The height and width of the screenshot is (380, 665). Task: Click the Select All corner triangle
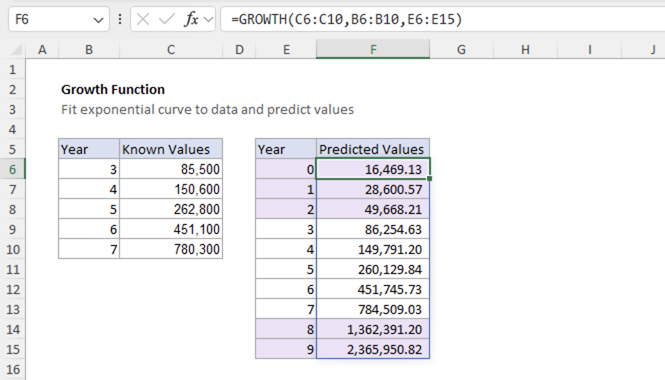point(16,50)
